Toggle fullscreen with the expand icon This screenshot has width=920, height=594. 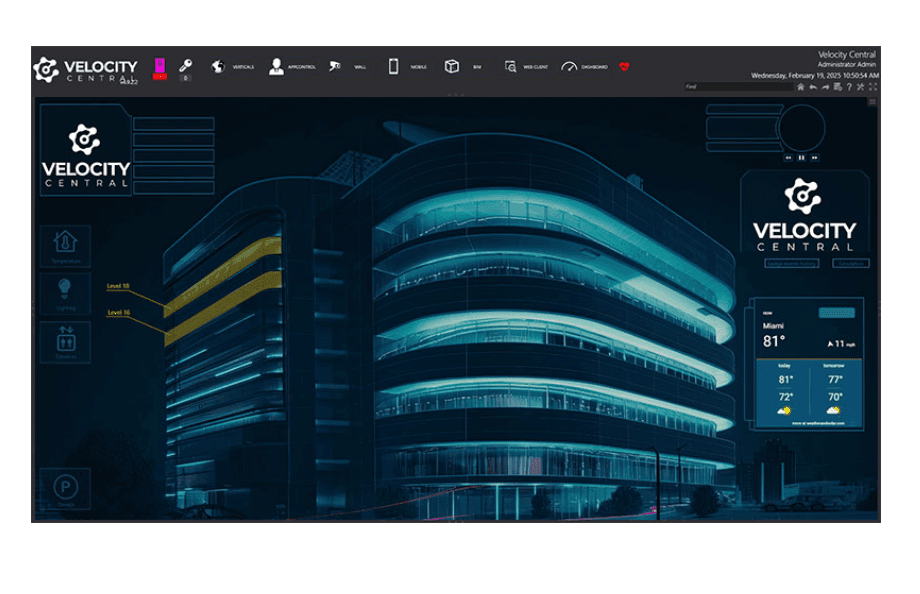872,87
